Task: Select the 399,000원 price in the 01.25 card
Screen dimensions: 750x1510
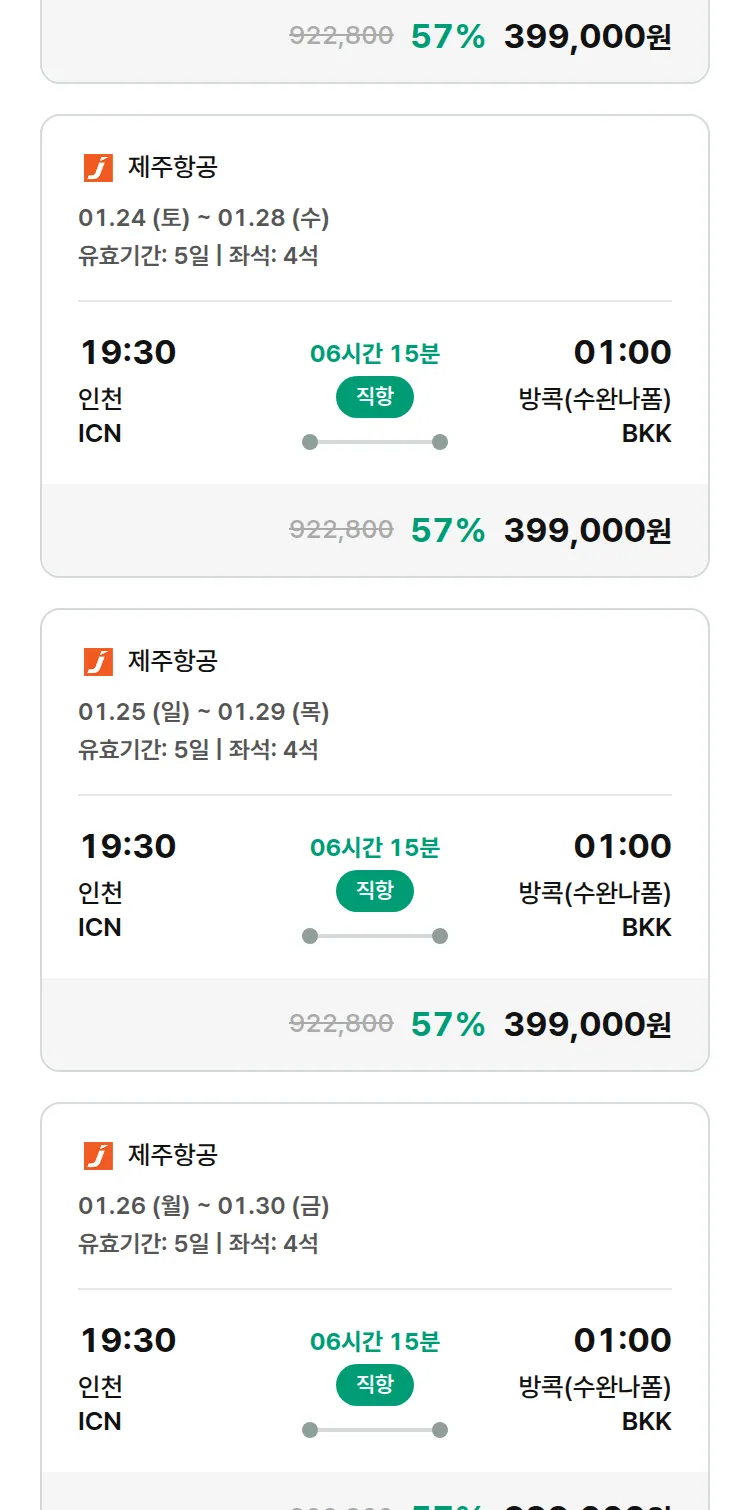Action: (587, 1024)
